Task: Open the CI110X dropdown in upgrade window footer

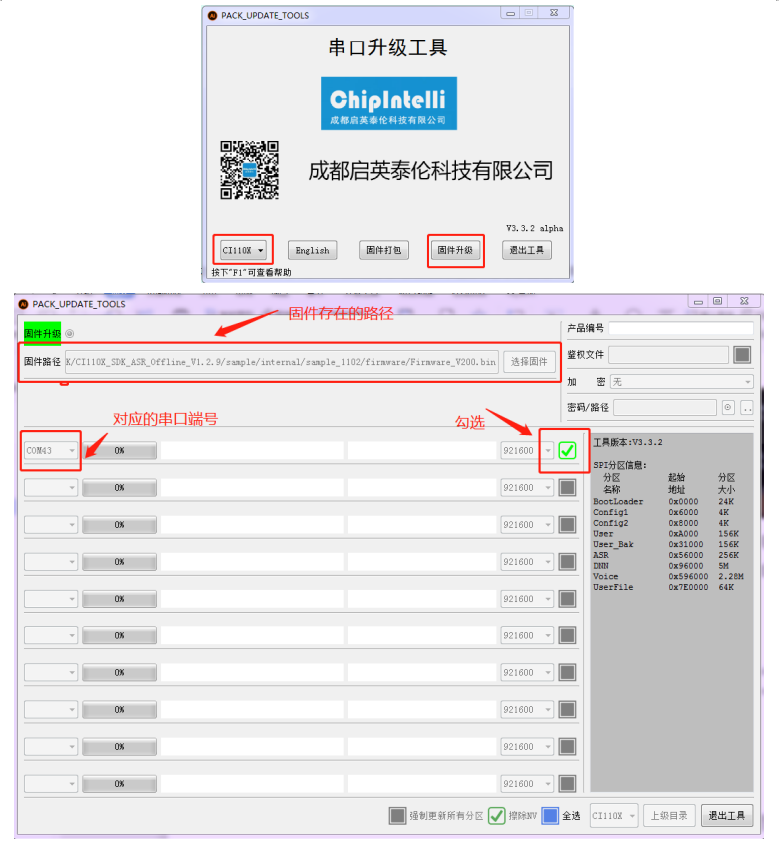Action: 614,816
